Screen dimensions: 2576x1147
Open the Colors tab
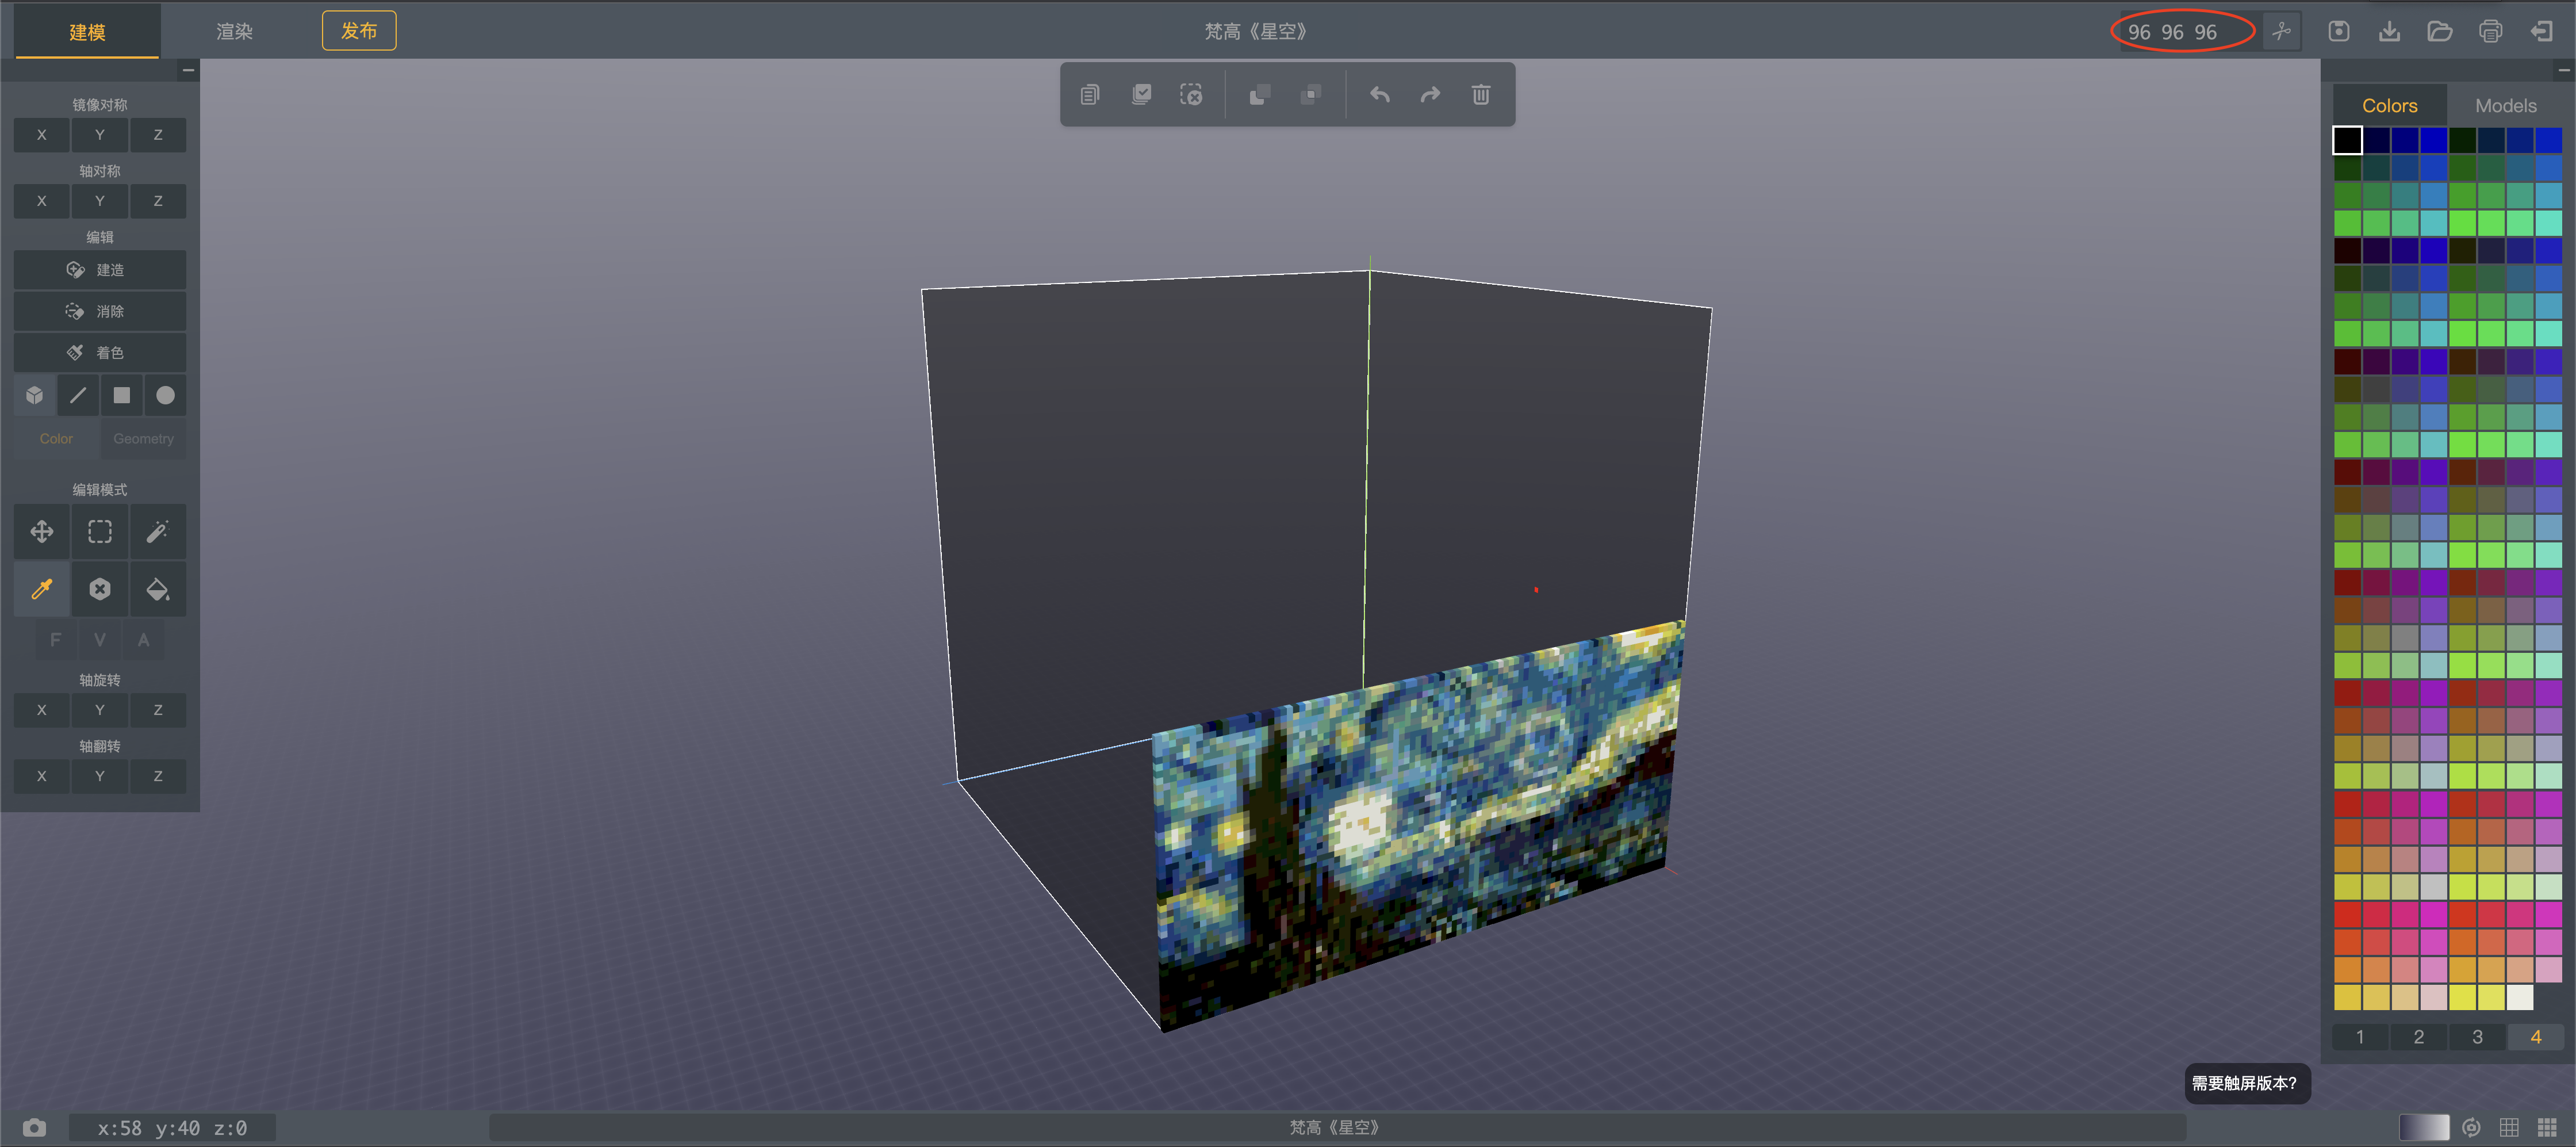click(x=2389, y=105)
